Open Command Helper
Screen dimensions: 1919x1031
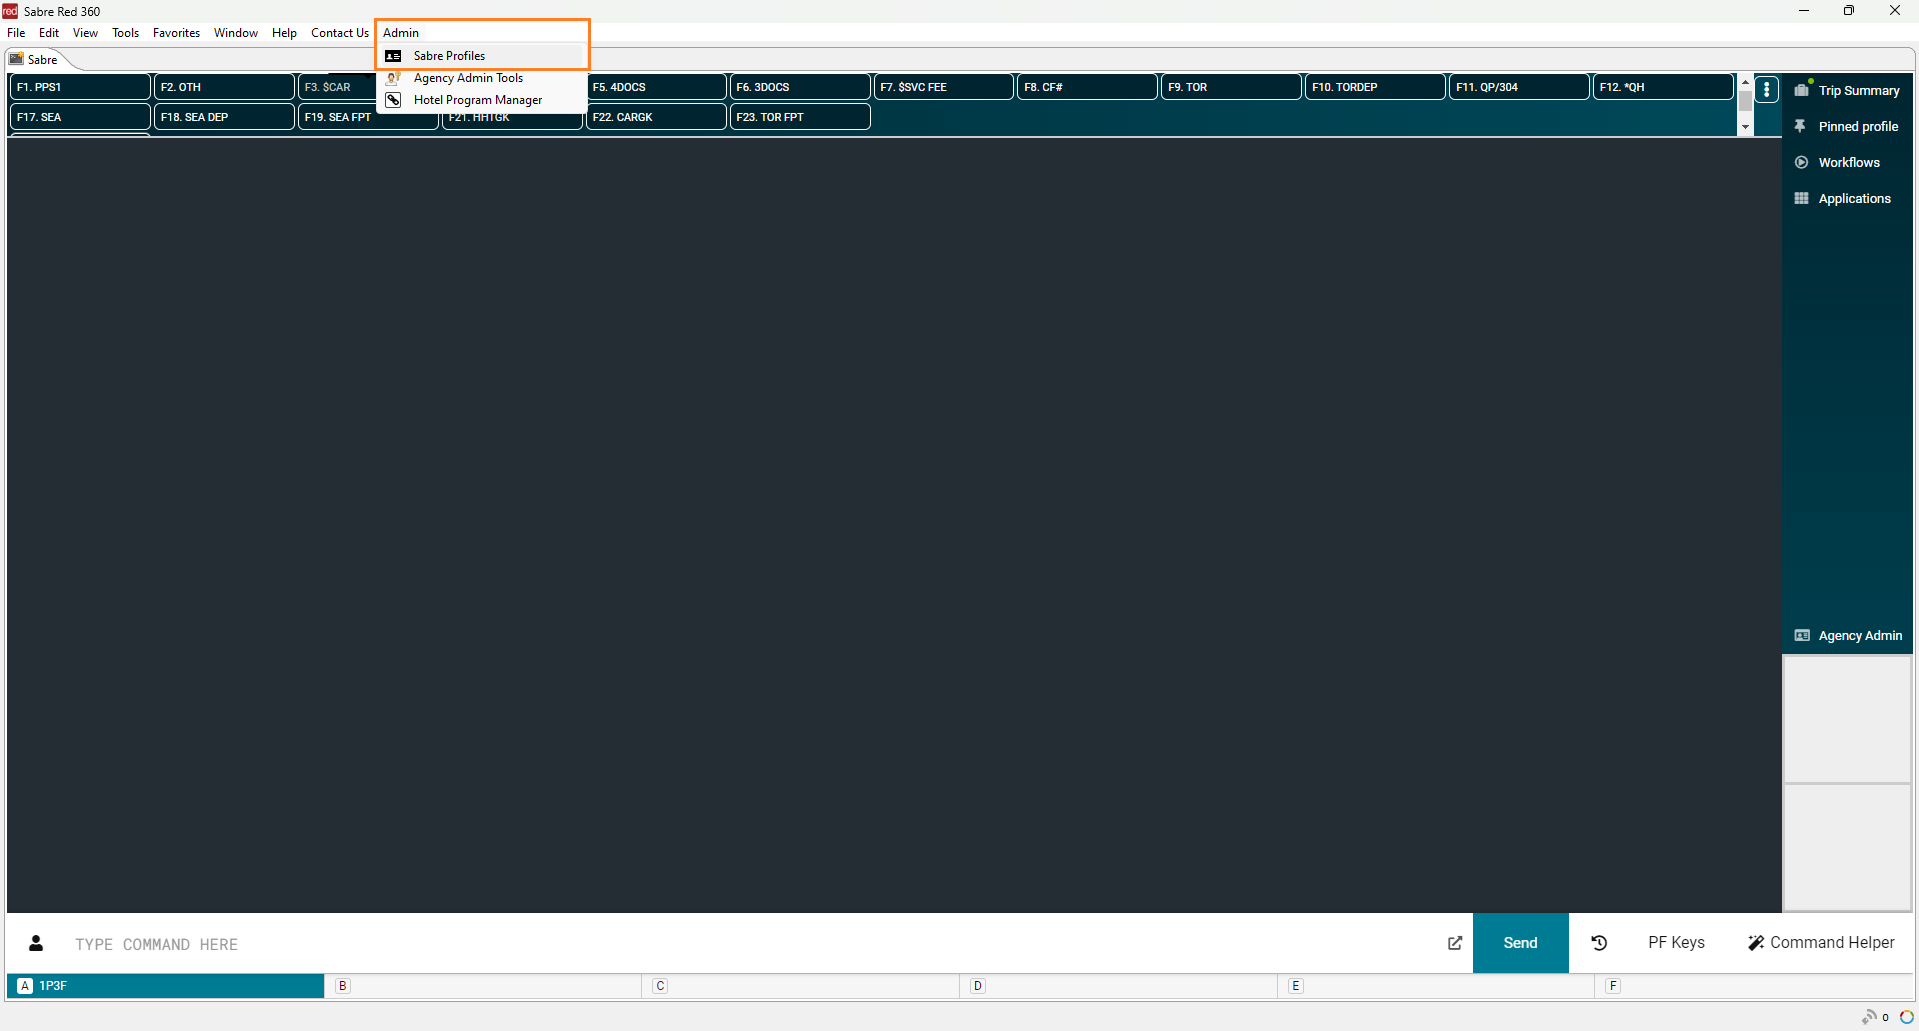[1821, 943]
